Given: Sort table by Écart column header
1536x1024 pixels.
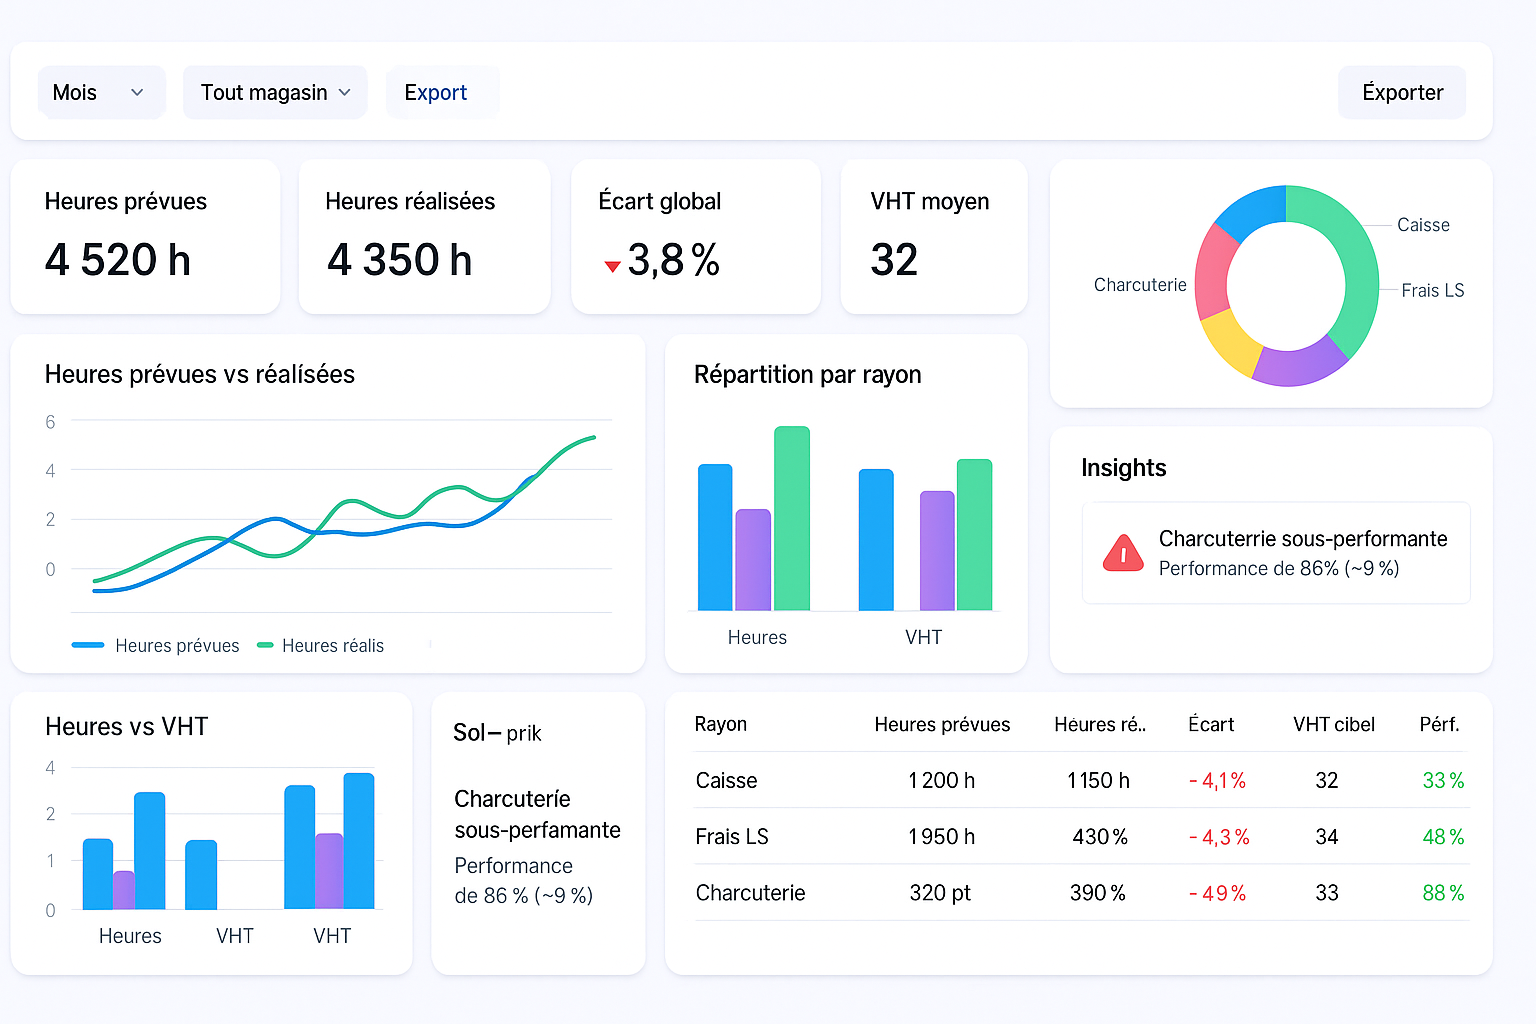Looking at the screenshot, I should click(1210, 724).
